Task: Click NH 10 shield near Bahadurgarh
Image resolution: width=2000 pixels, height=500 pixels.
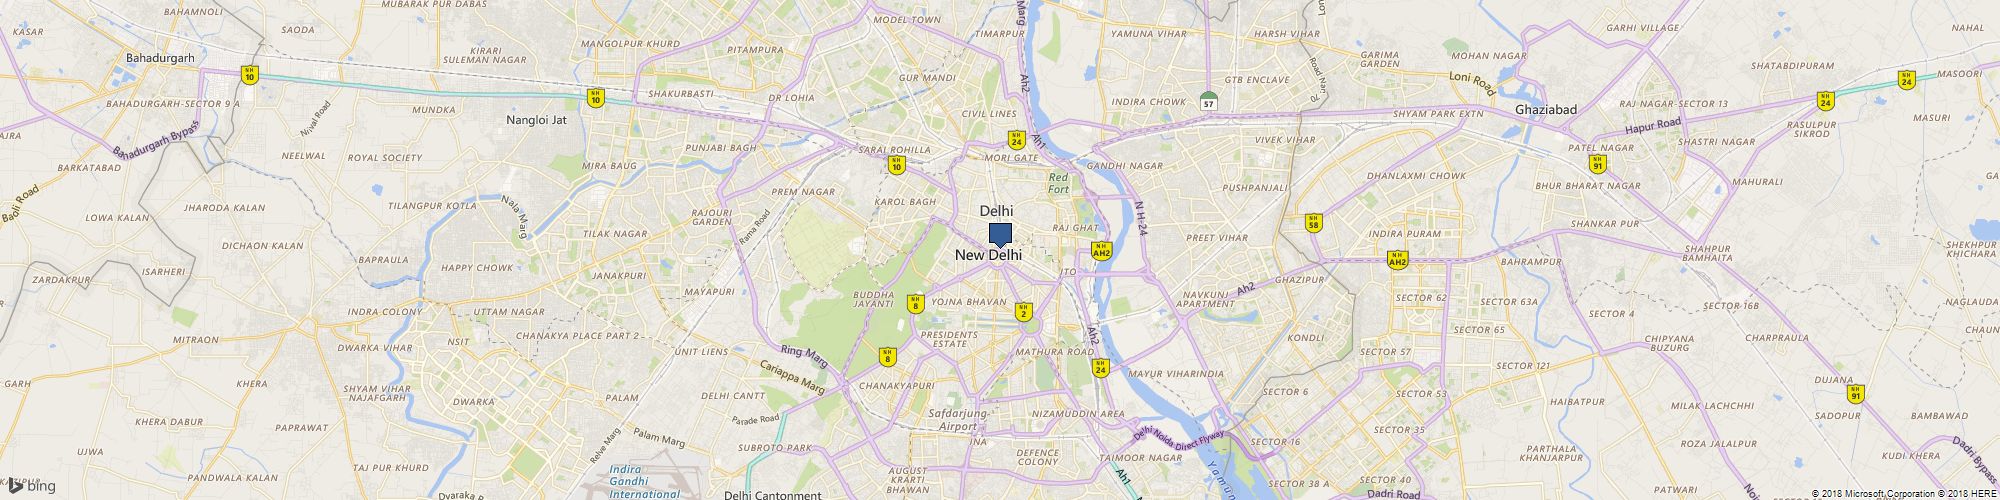Action: (x=249, y=74)
